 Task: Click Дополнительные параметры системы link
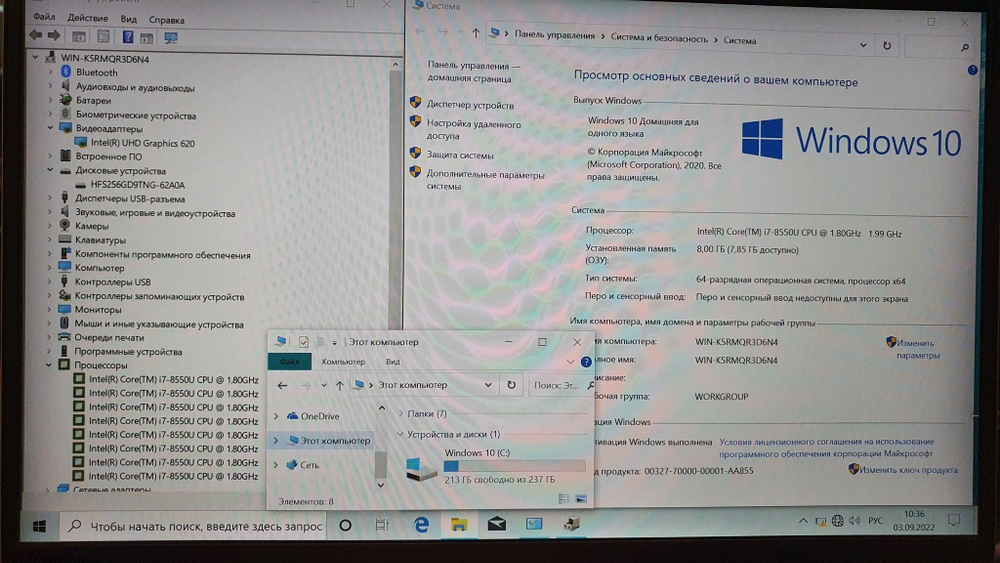coord(485,180)
